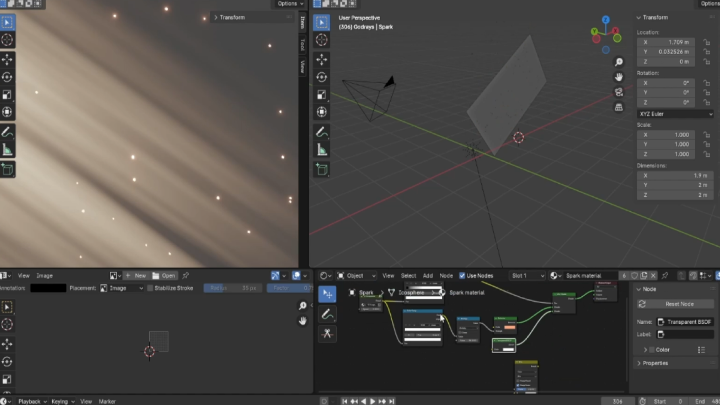This screenshot has width=720, height=405.
Task: Toggle the Use Nodes checkbox
Action: (x=462, y=276)
